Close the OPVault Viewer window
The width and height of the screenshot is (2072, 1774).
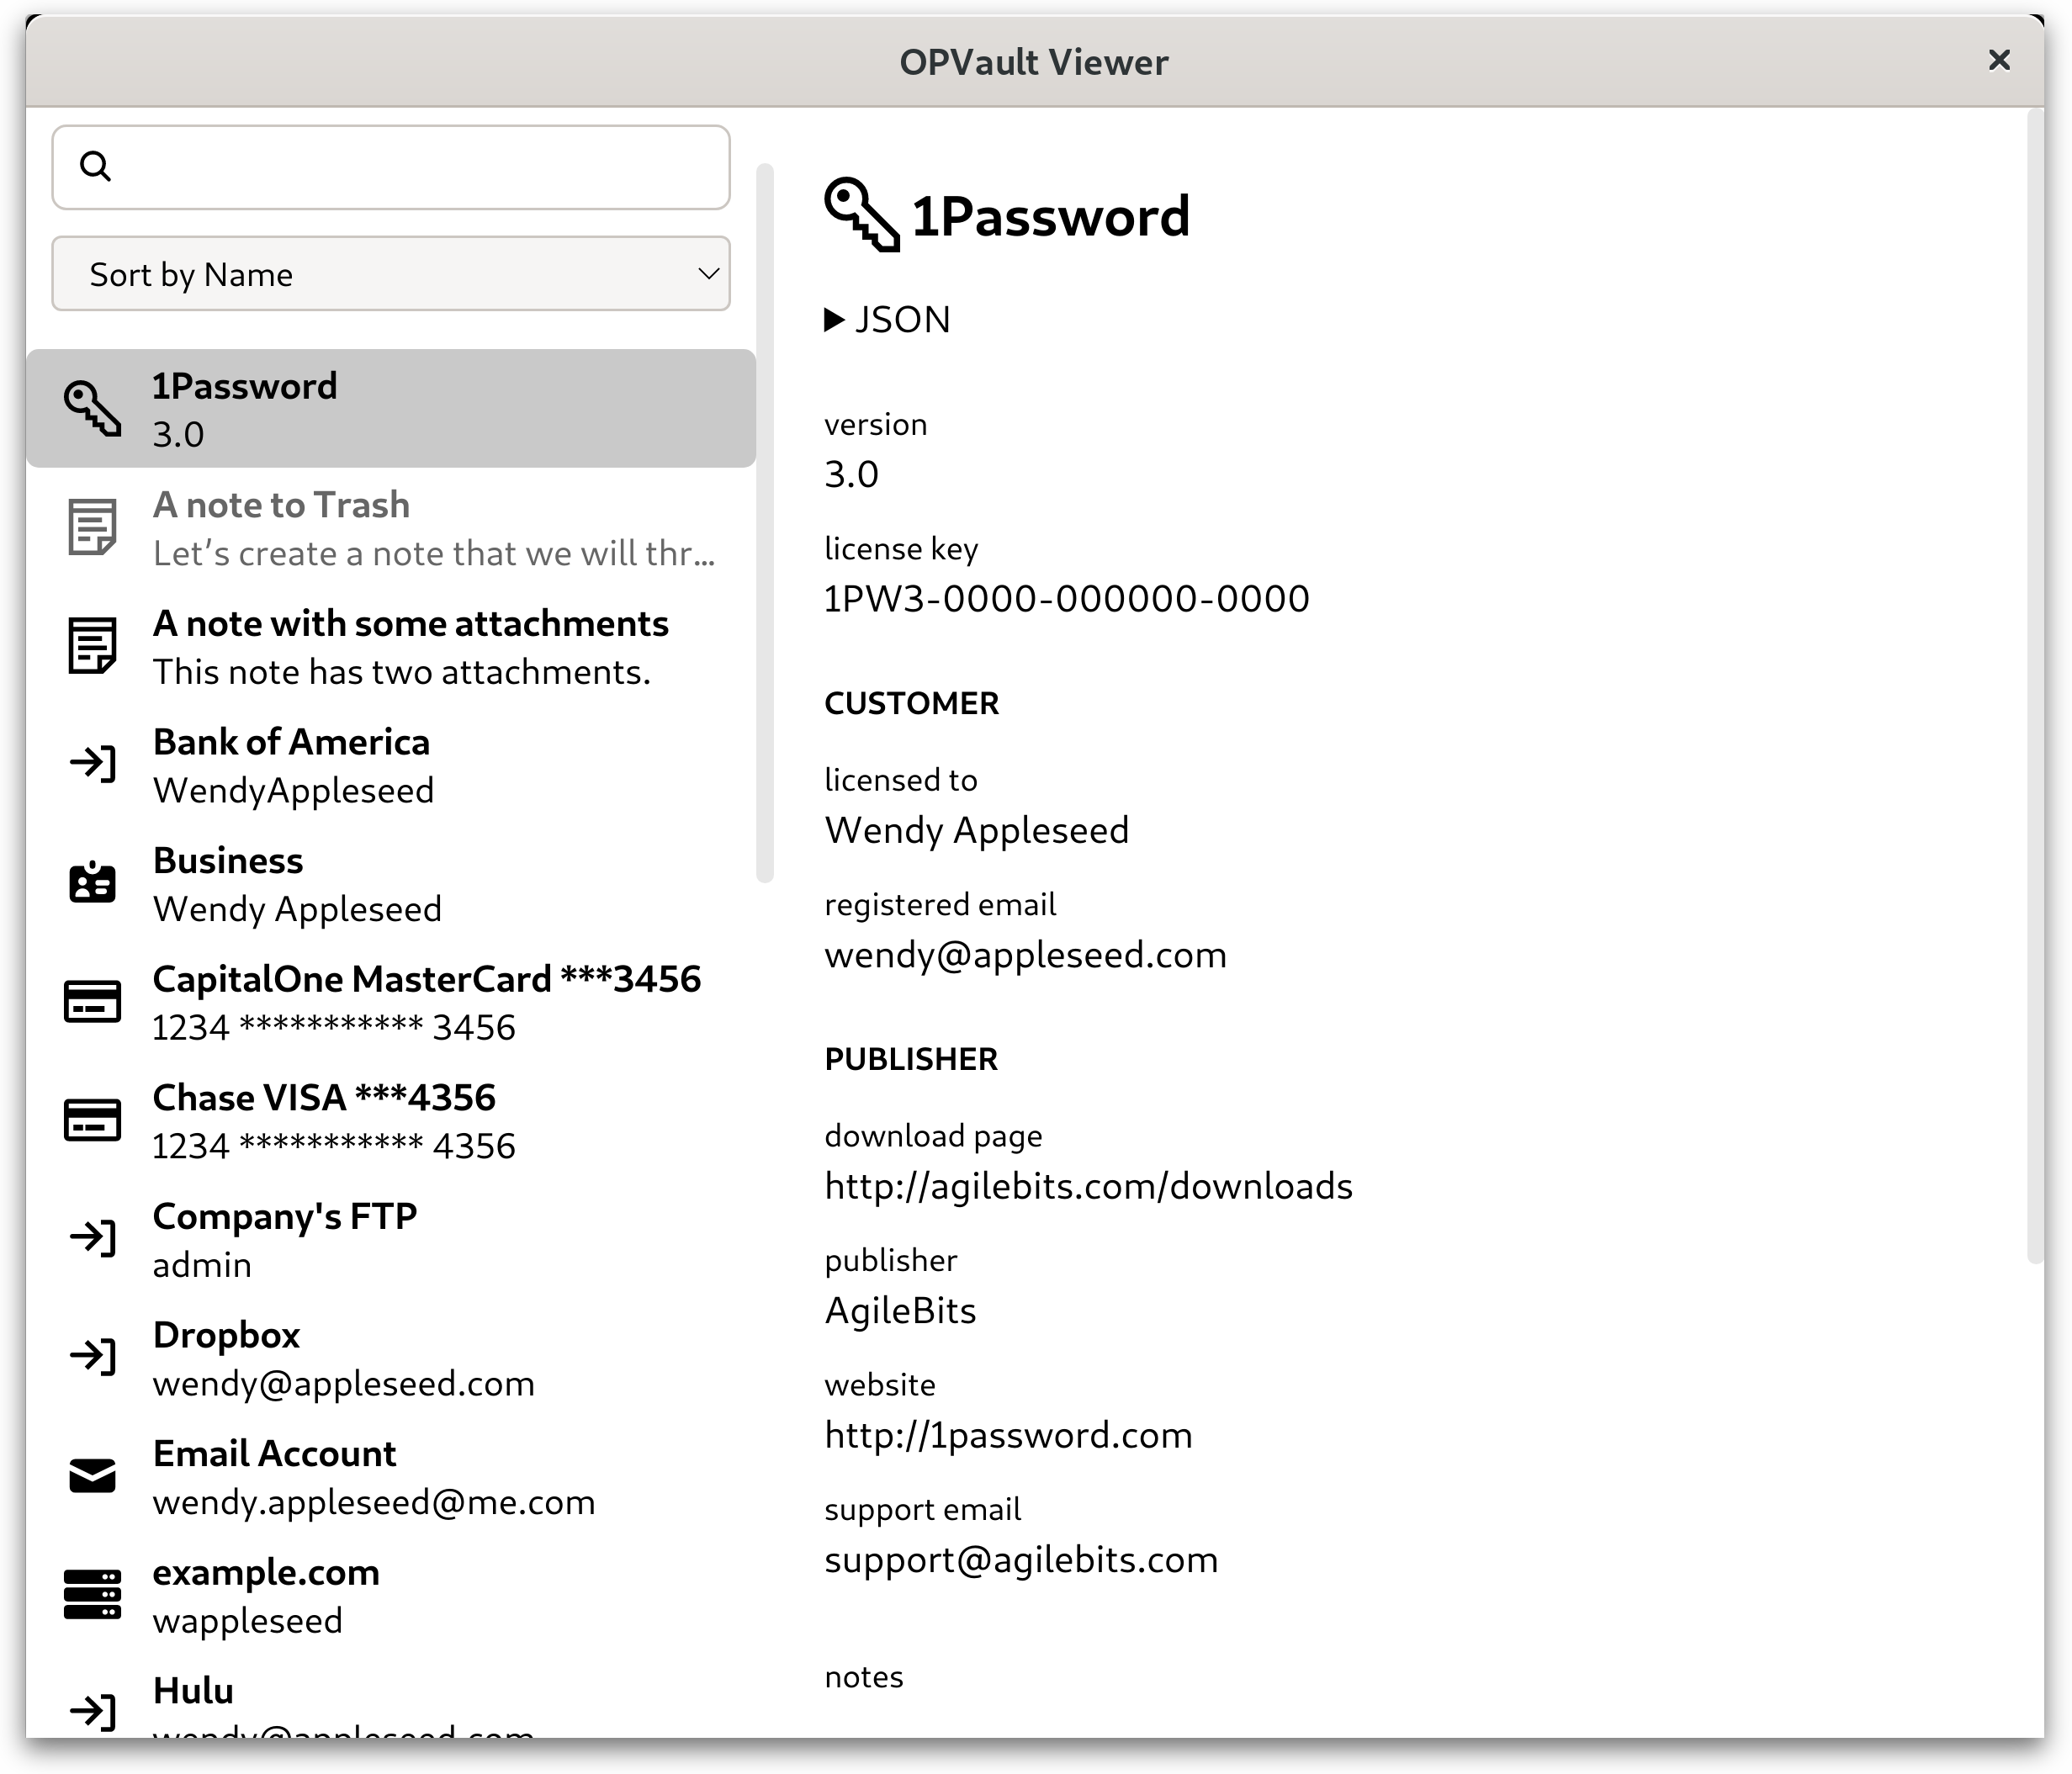pyautogui.click(x=1999, y=61)
